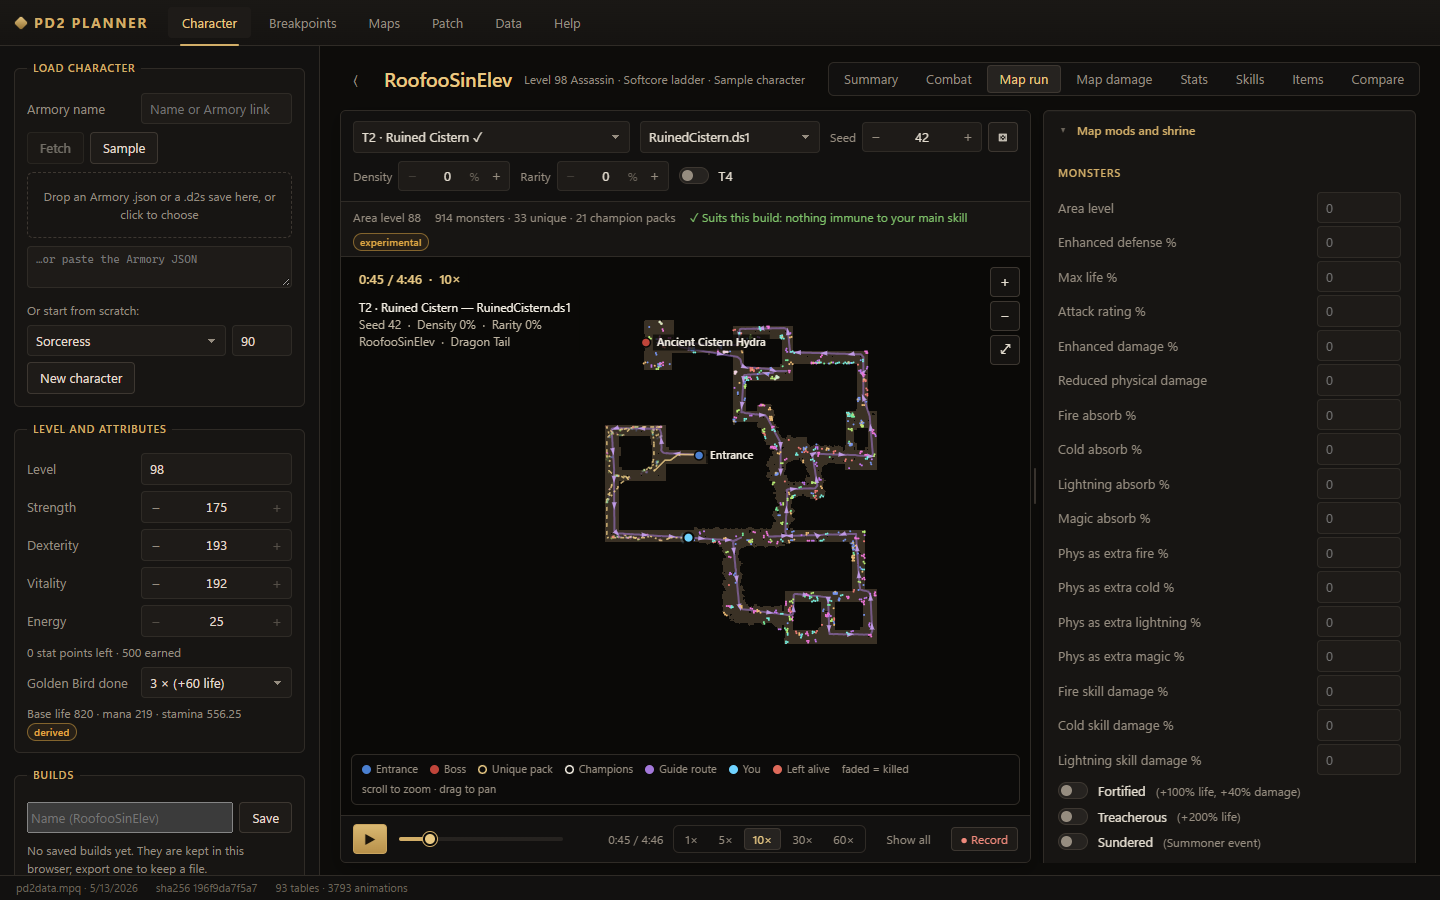Image resolution: width=1440 pixels, height=900 pixels.
Task: Click the PD2 Planner logo icon
Action: pos(21,23)
